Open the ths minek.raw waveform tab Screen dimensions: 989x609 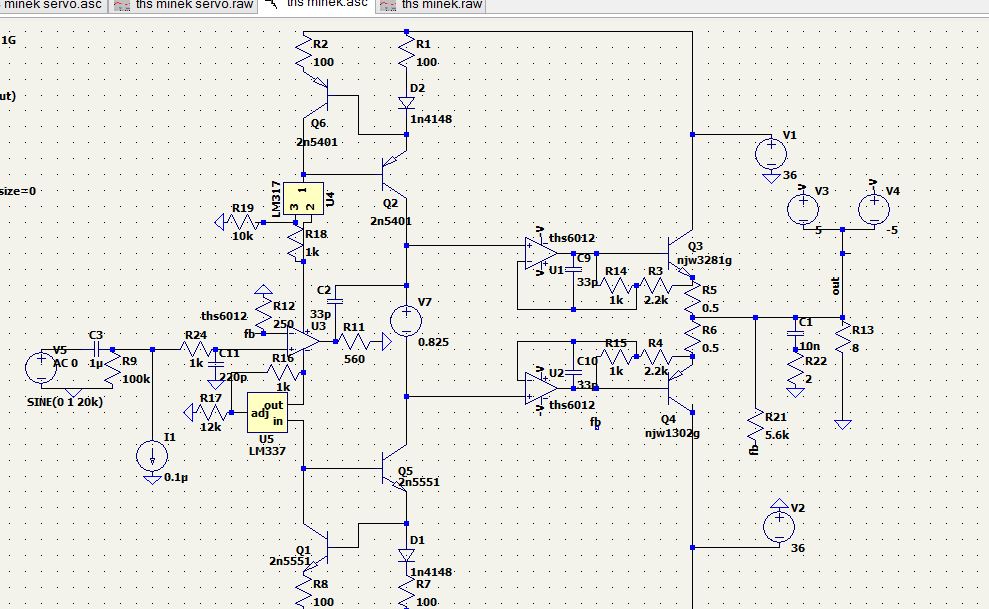click(x=431, y=5)
